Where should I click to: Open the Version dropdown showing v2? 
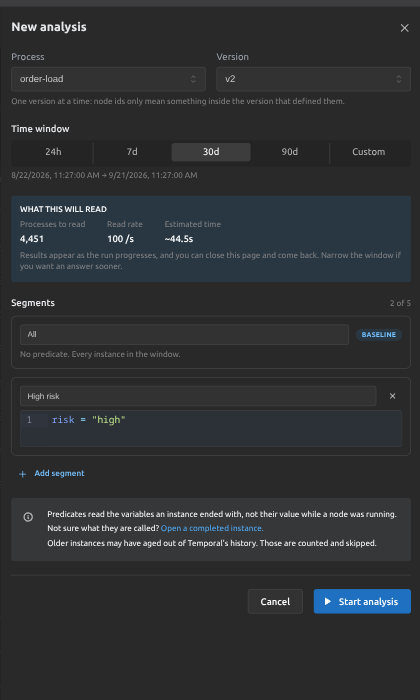click(x=313, y=79)
